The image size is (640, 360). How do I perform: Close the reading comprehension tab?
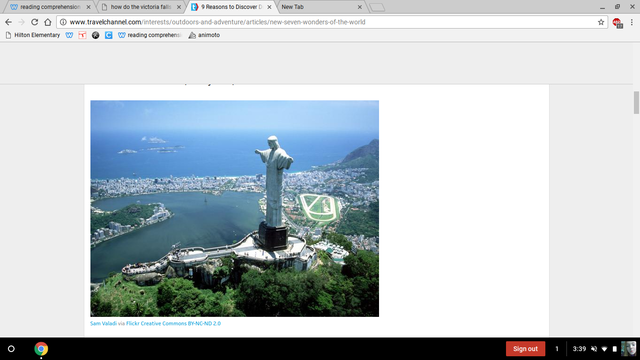click(x=89, y=7)
